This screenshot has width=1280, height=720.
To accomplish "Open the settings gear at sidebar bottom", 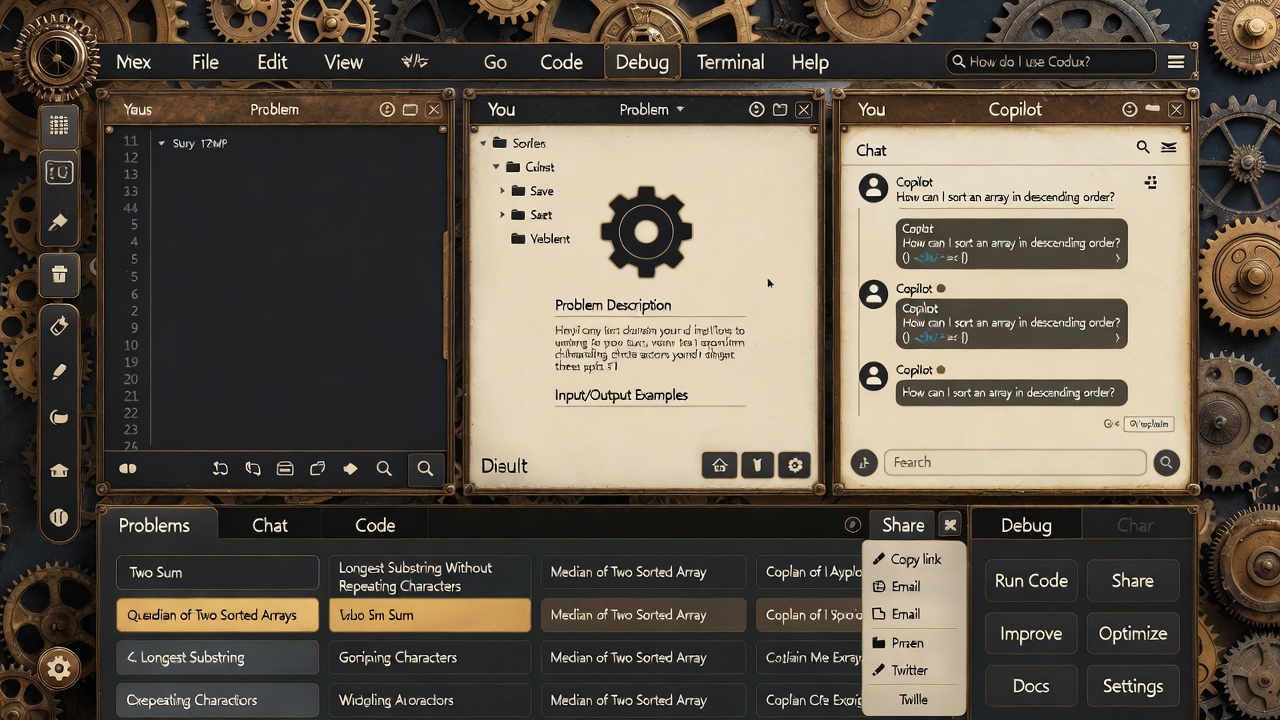I will (x=59, y=668).
